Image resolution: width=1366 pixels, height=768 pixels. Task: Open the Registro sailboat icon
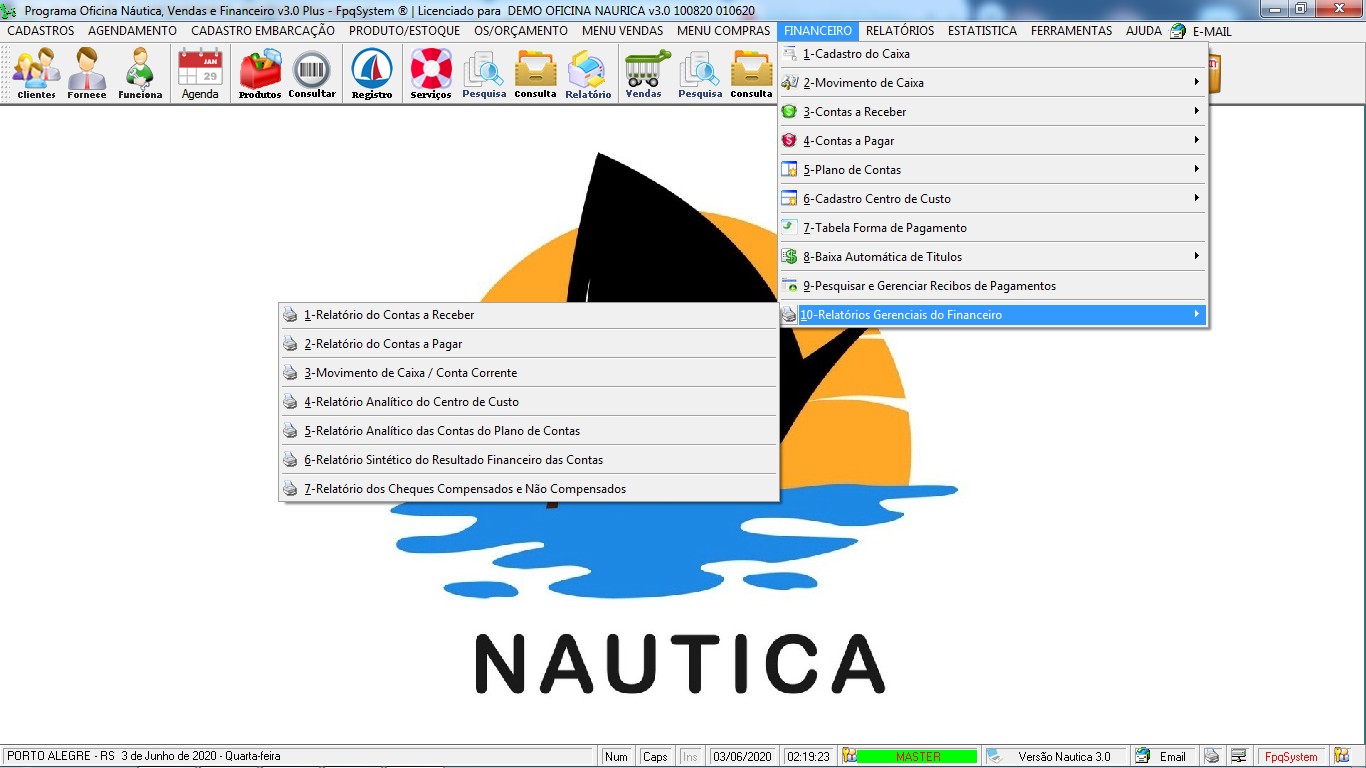pos(372,74)
